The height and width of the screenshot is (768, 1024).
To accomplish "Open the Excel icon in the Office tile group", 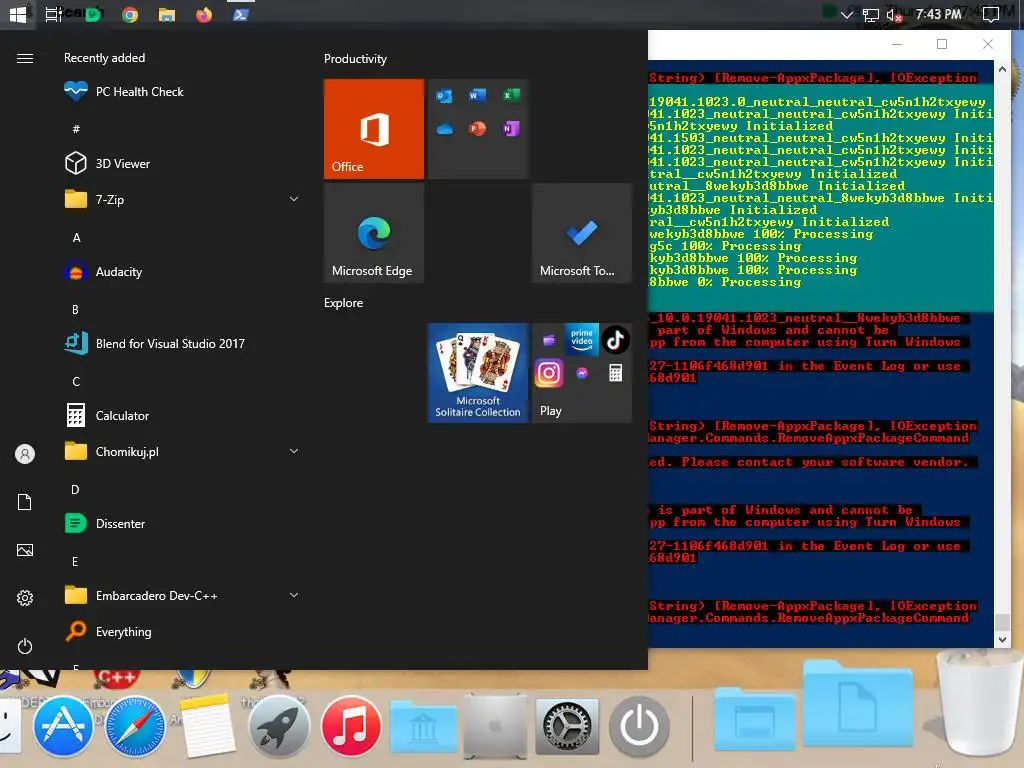I will [511, 95].
